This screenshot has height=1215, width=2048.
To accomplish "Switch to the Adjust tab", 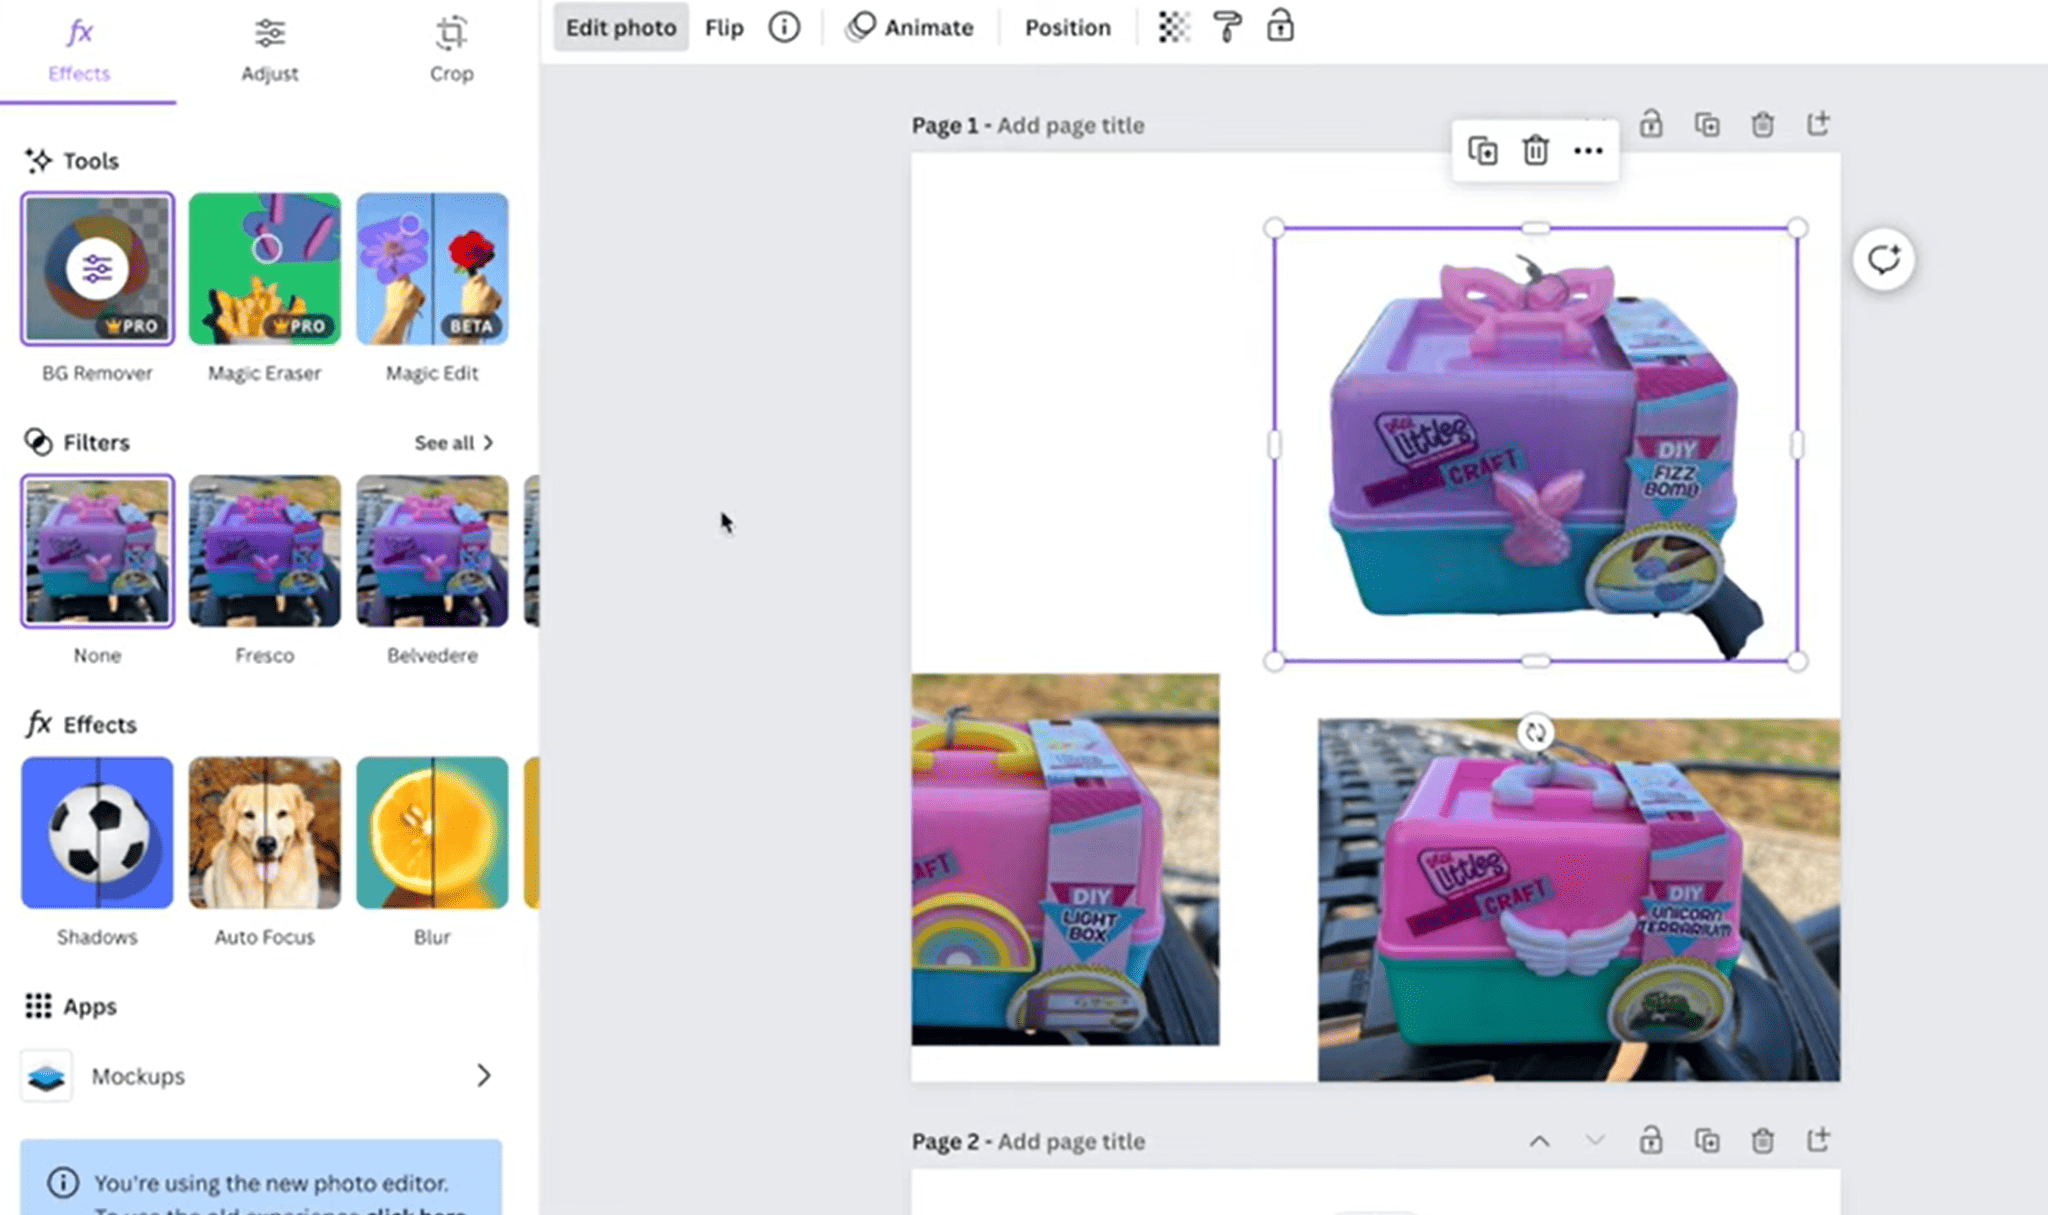I will pyautogui.click(x=269, y=50).
